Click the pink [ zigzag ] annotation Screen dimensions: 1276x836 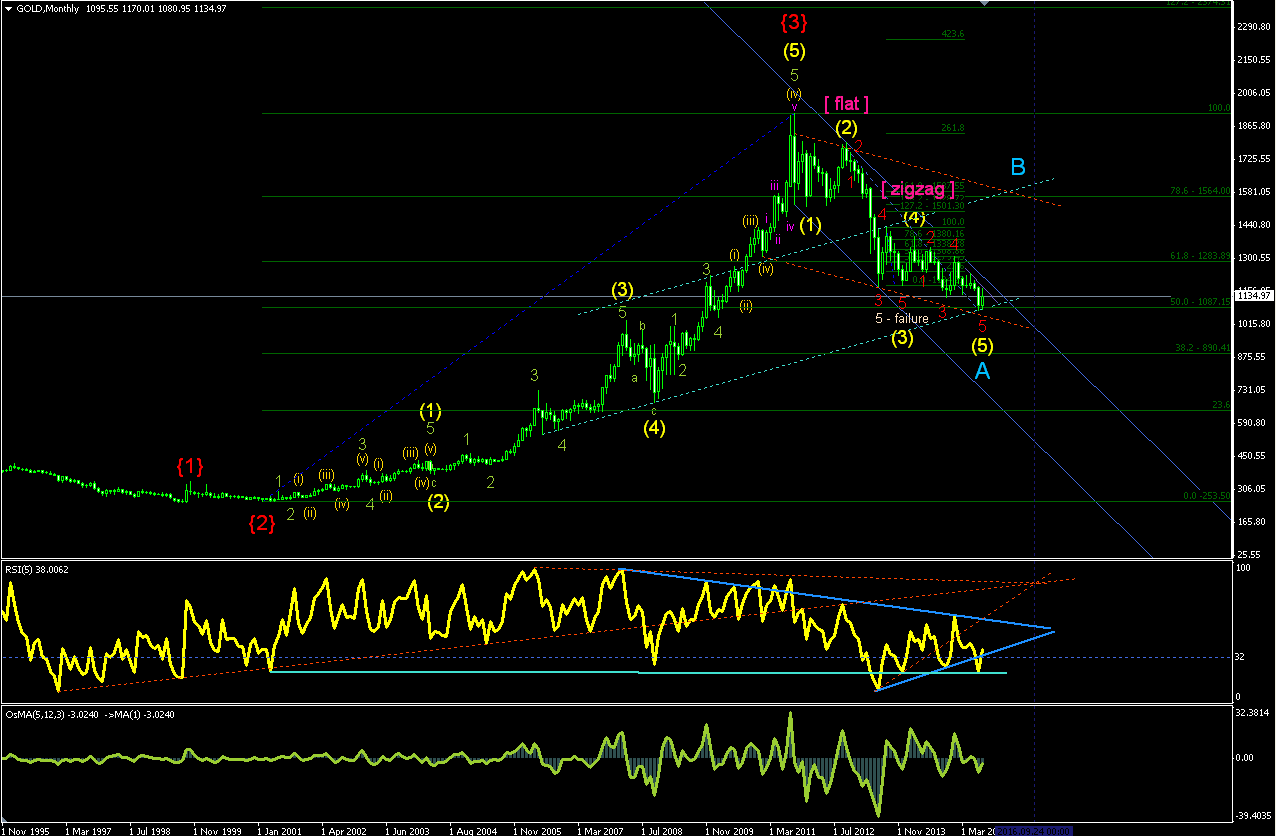pos(917,188)
